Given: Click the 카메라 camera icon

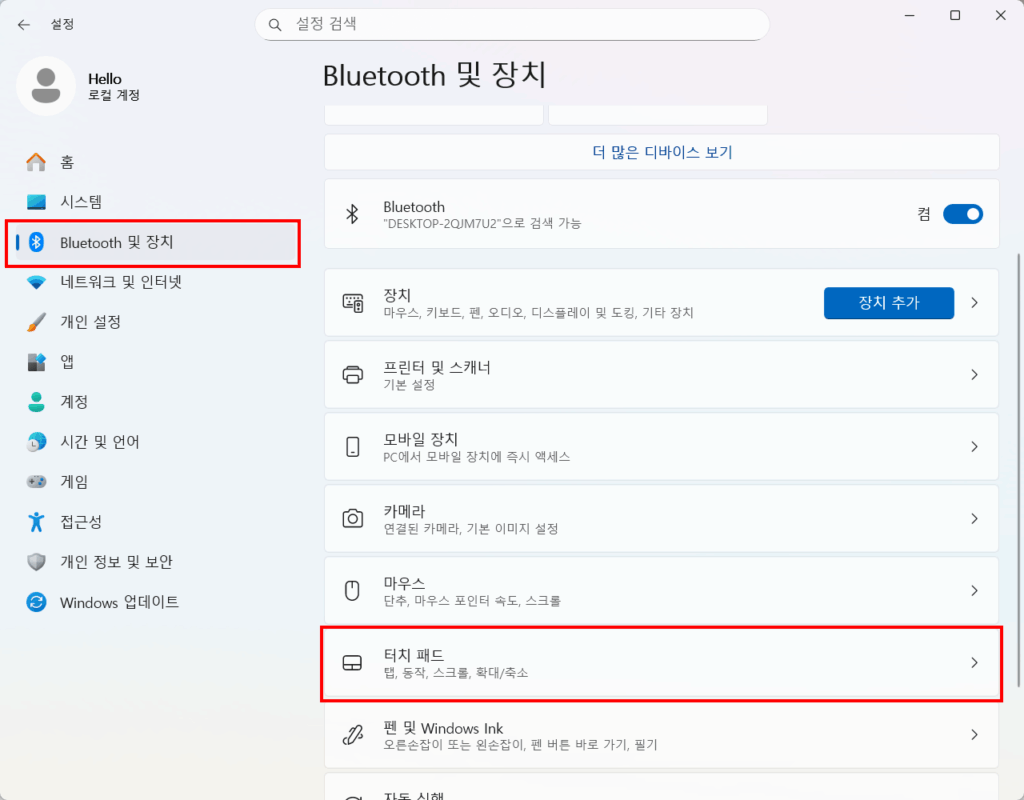Looking at the screenshot, I should 352,518.
